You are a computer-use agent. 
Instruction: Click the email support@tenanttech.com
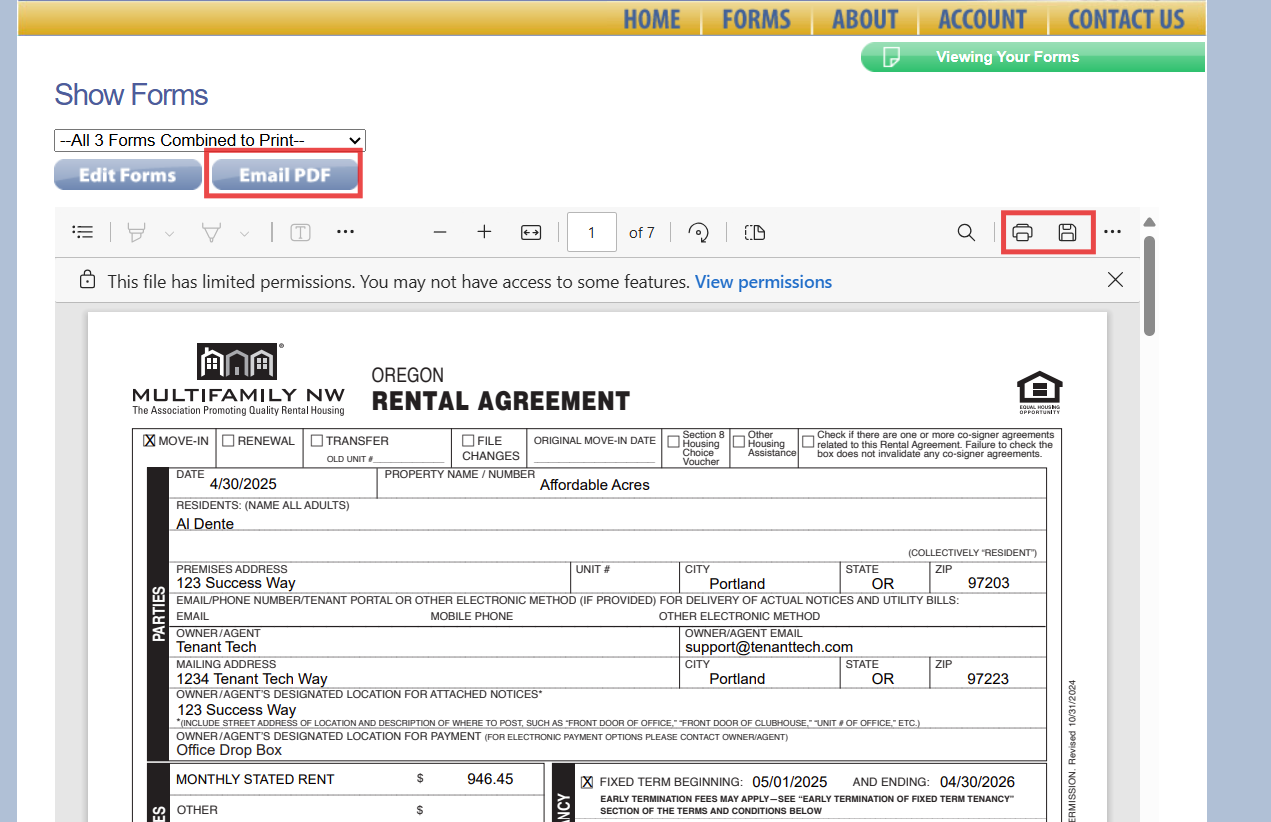click(x=769, y=647)
